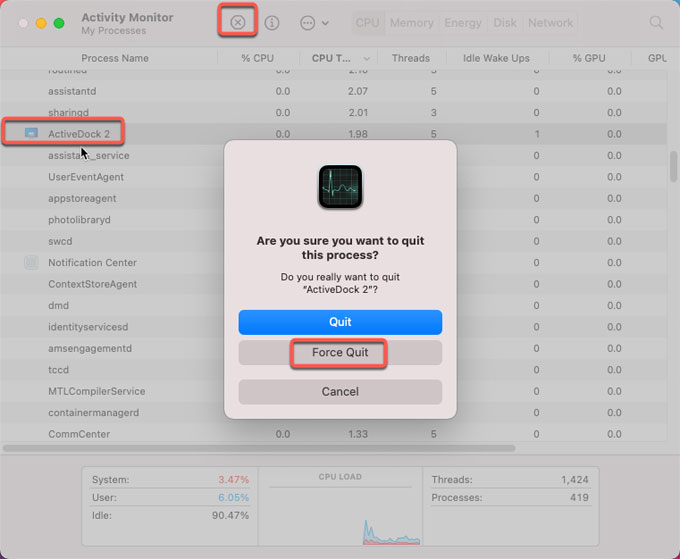Sort by % CPU column header
This screenshot has width=680, height=559.
(x=258, y=58)
